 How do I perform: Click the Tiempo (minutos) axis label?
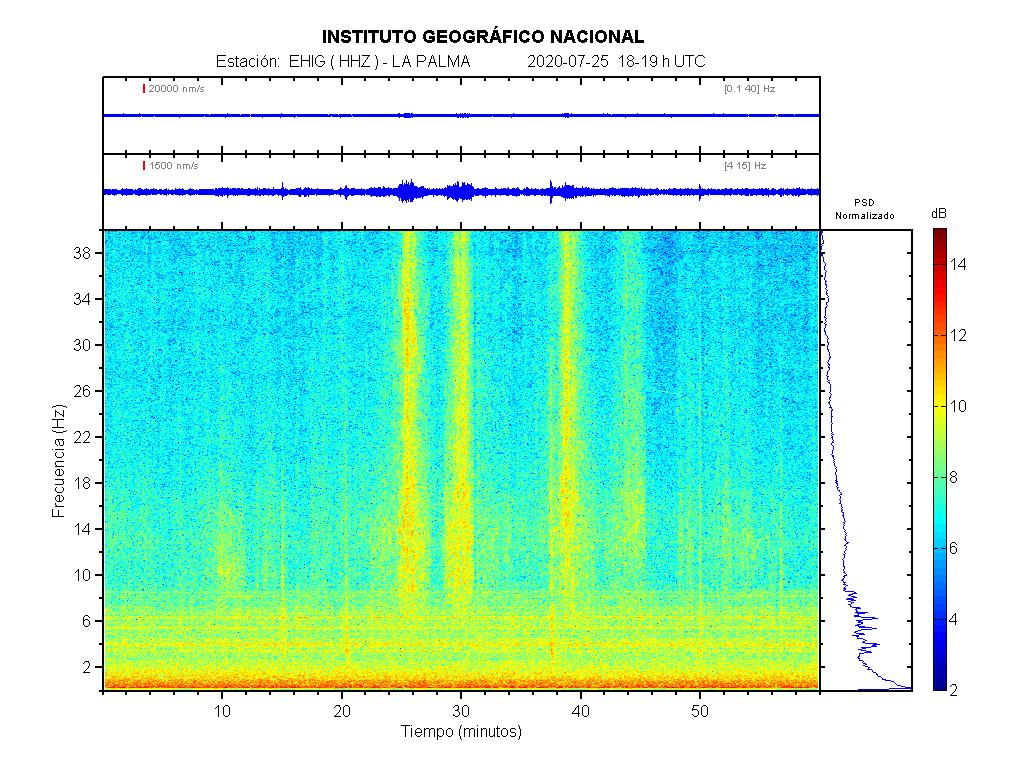tap(461, 732)
